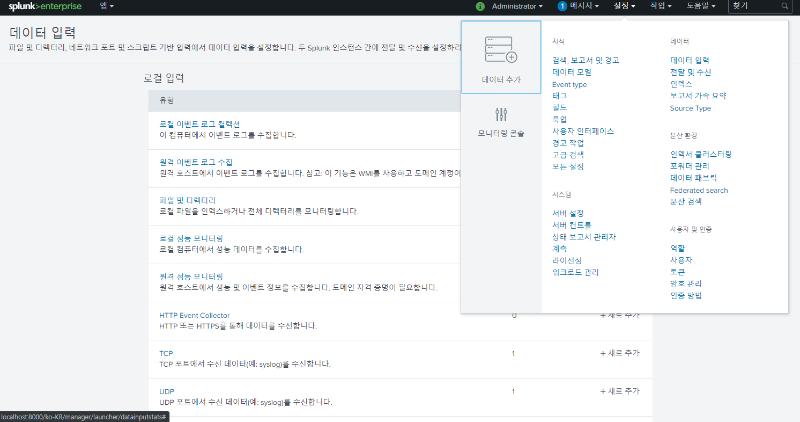The width and height of the screenshot is (800, 422).
Task: Click the 데이터 추가 (Add Data) icon
Action: tap(501, 57)
